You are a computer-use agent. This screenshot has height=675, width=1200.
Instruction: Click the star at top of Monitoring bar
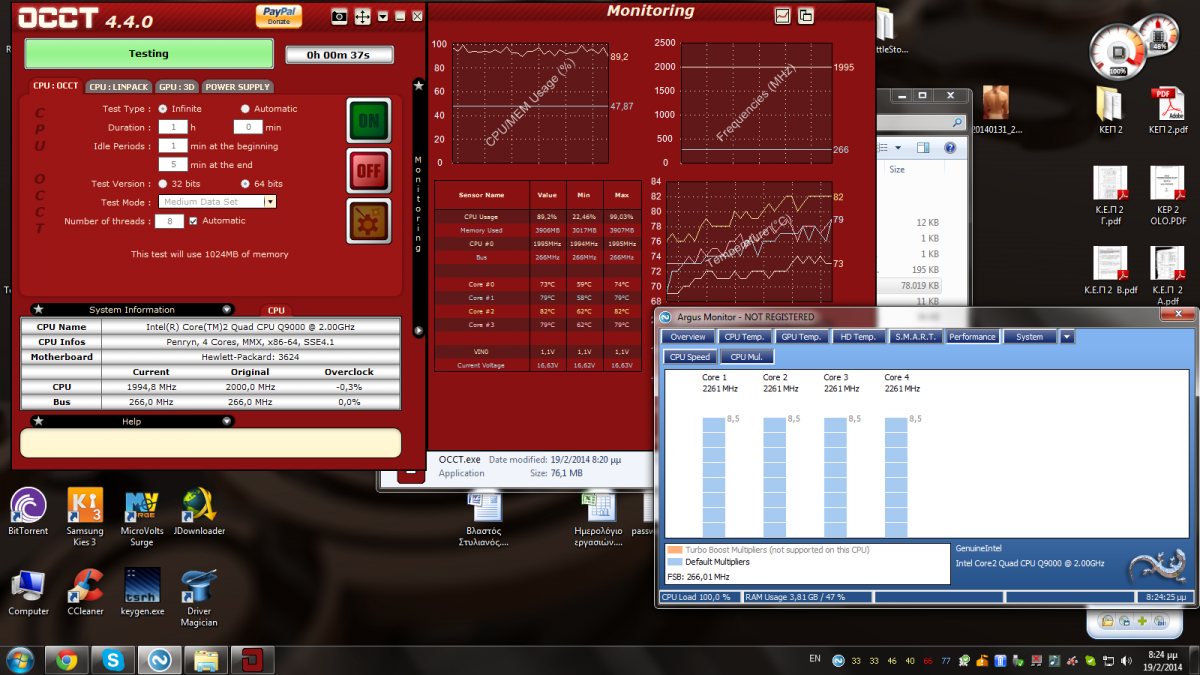418,86
